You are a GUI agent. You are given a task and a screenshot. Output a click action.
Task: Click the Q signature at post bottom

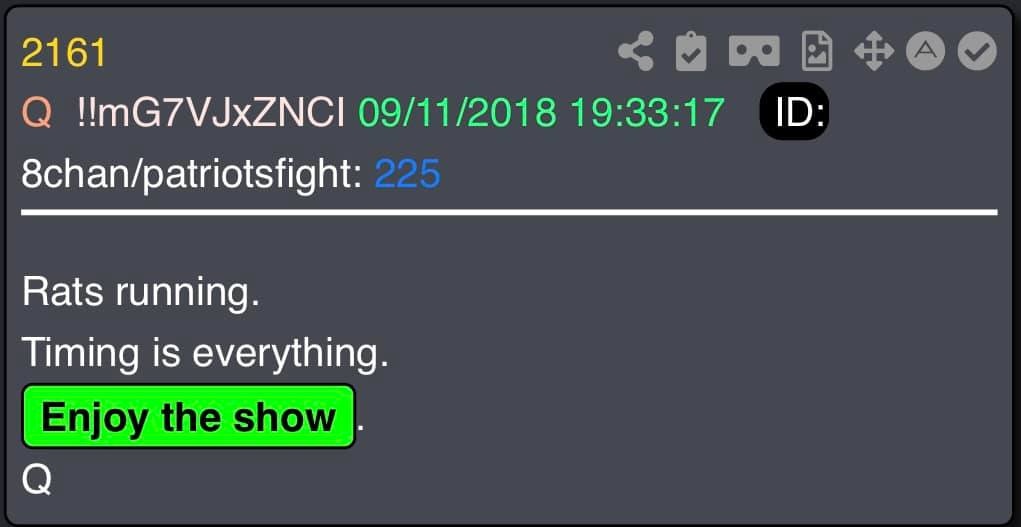tap(36, 481)
